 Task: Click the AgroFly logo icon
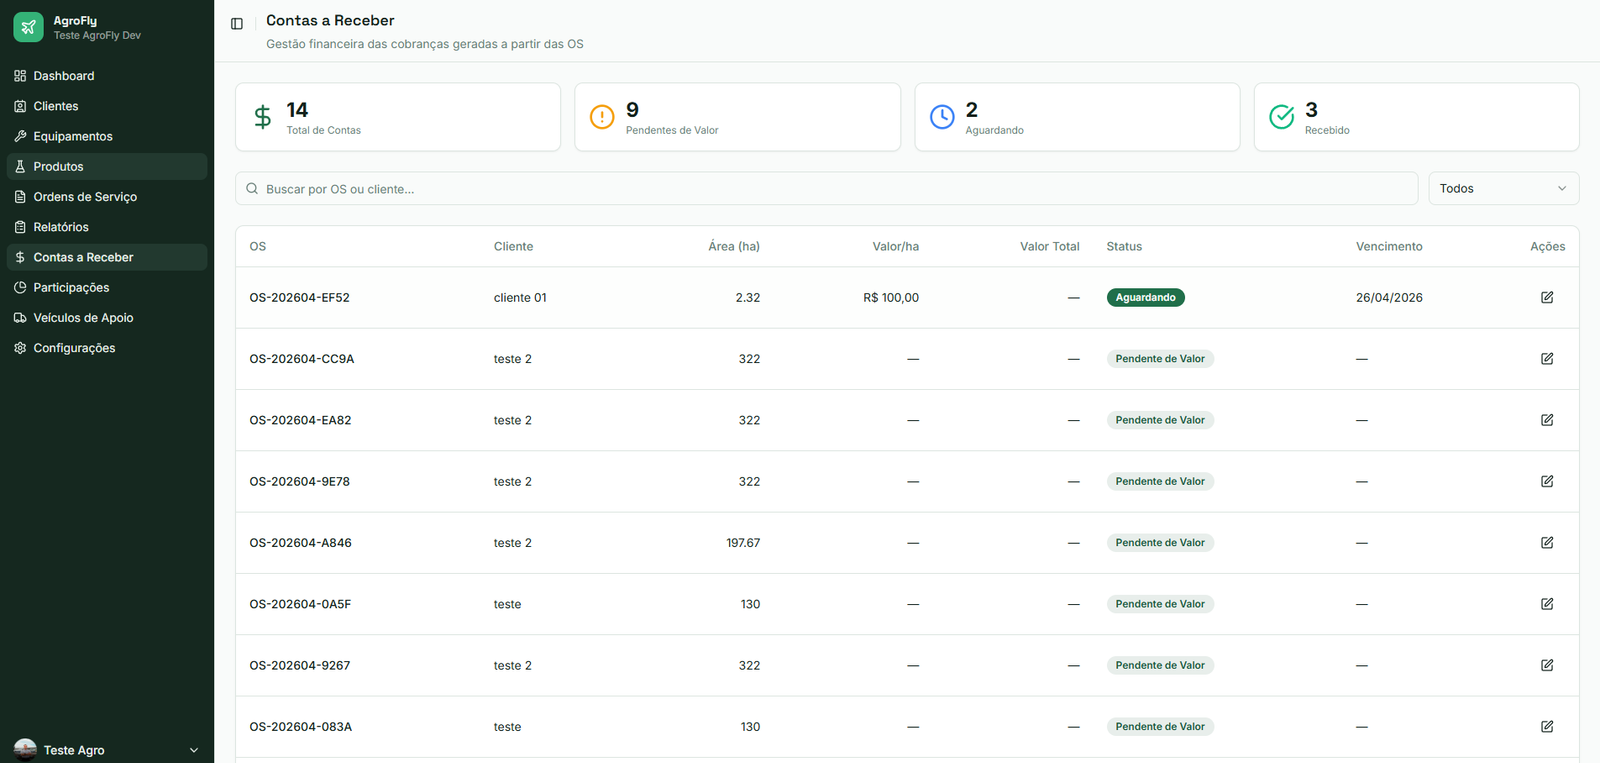[x=28, y=27]
